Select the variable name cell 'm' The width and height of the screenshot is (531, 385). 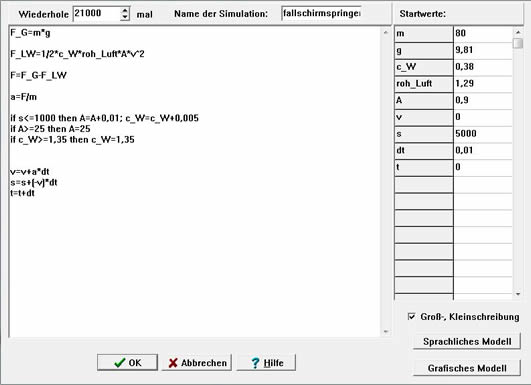424,34
